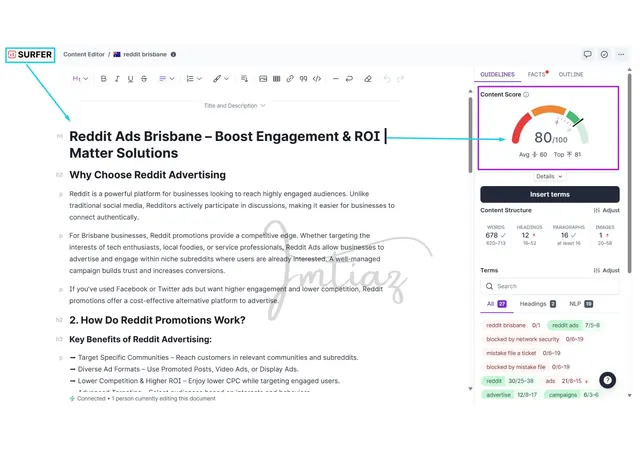Undo the last edit

[x=387, y=79]
